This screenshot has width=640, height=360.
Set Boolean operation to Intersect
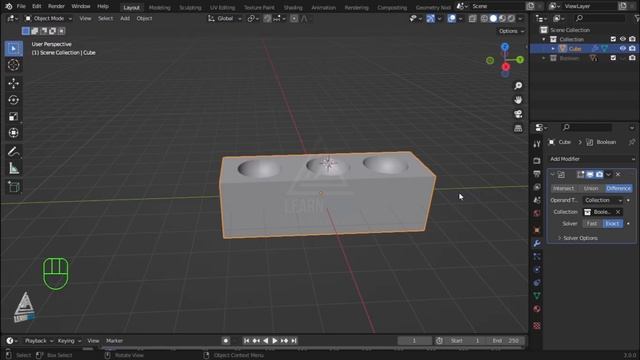click(563, 189)
